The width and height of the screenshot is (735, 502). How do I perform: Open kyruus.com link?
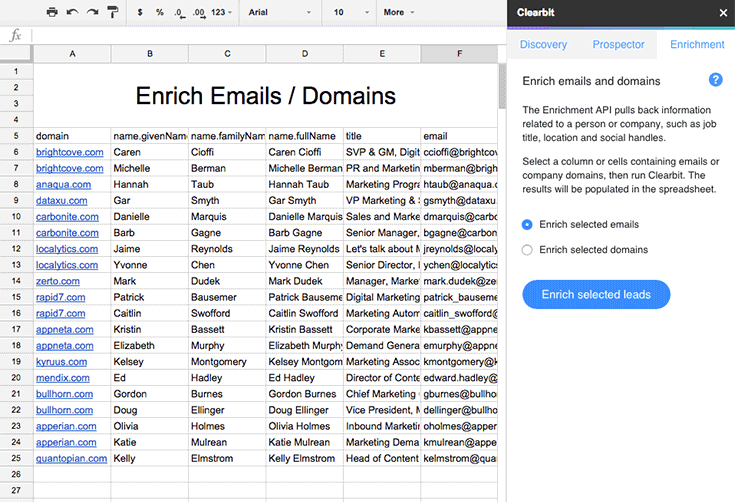pyautogui.click(x=61, y=362)
